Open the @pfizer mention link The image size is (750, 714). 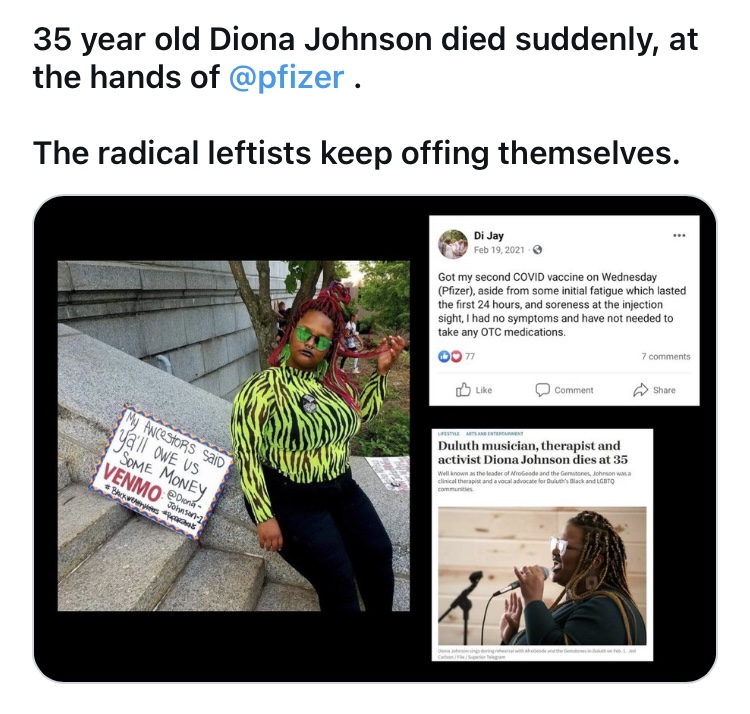coord(287,77)
